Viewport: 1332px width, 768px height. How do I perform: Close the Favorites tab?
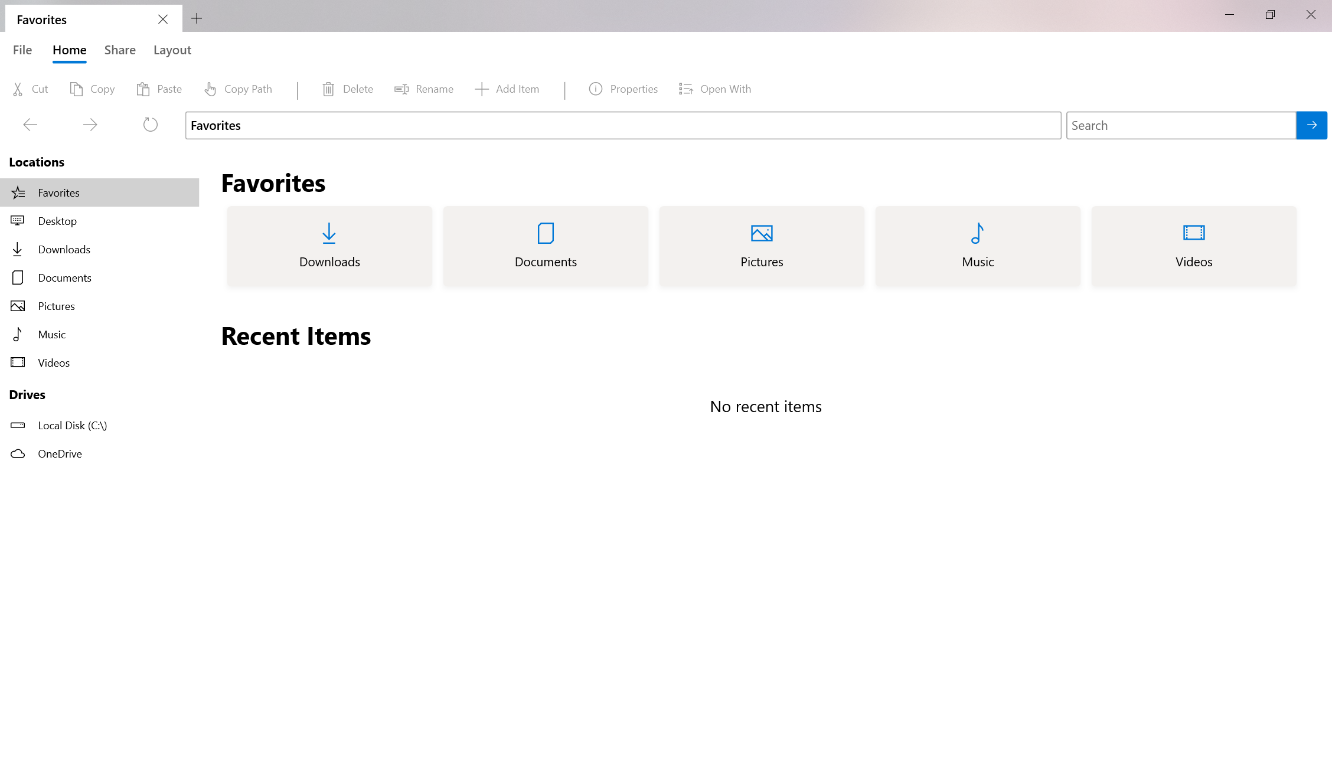163,19
